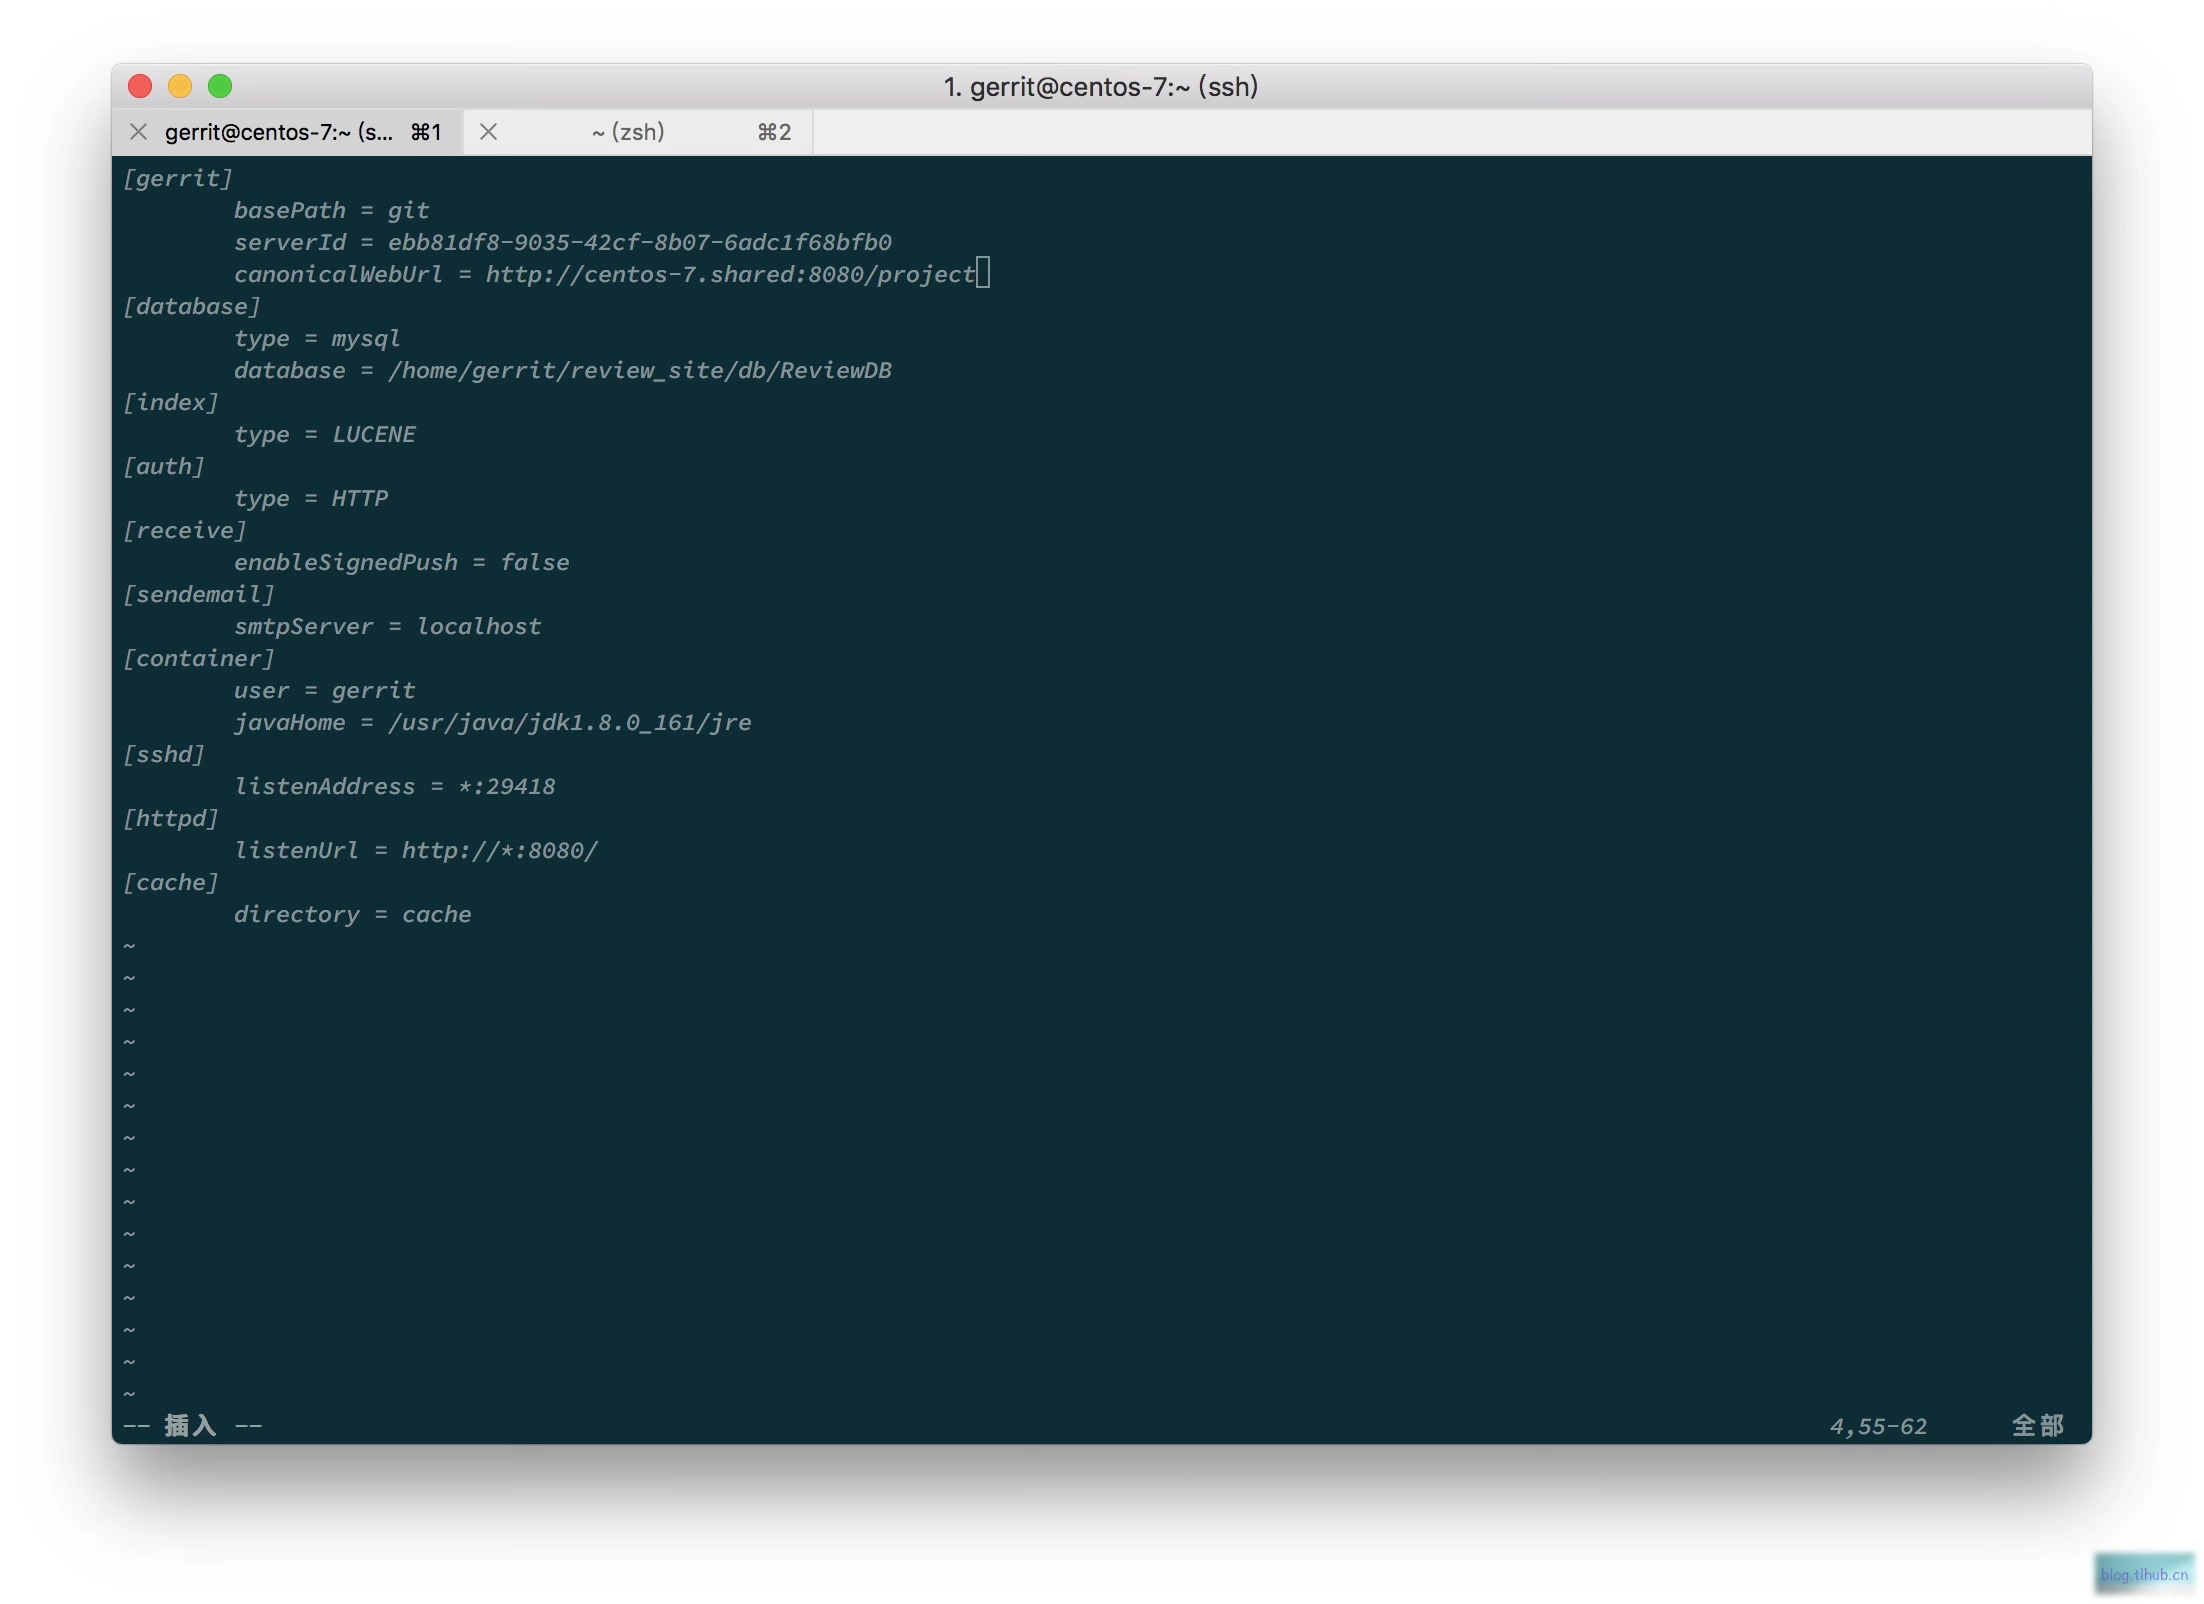Click enableSignedPush = false line
The image size is (2204, 1604).
coord(402,563)
